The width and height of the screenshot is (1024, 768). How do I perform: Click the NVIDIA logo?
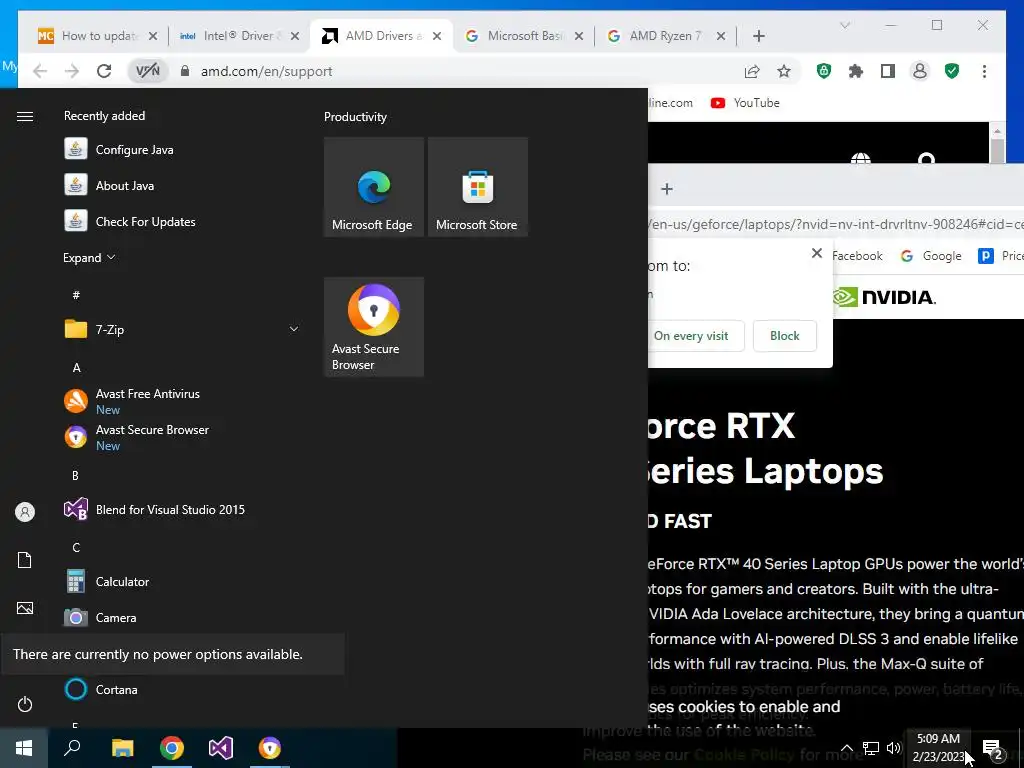884,297
